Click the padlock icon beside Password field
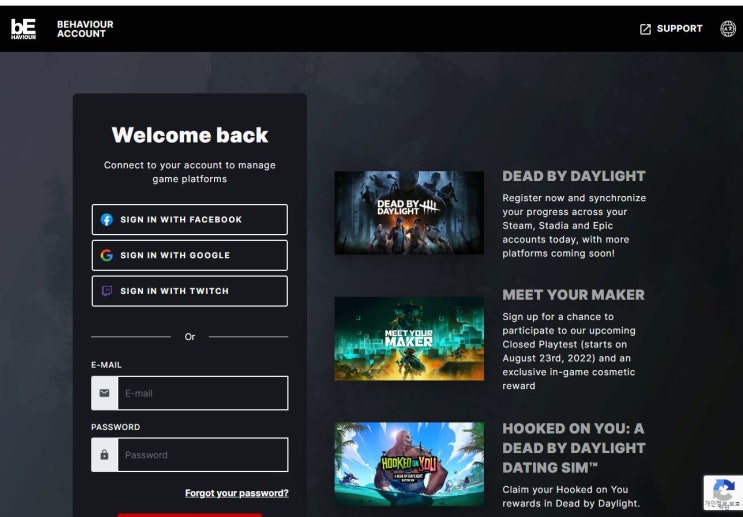The height and width of the screenshot is (517, 743). click(104, 455)
